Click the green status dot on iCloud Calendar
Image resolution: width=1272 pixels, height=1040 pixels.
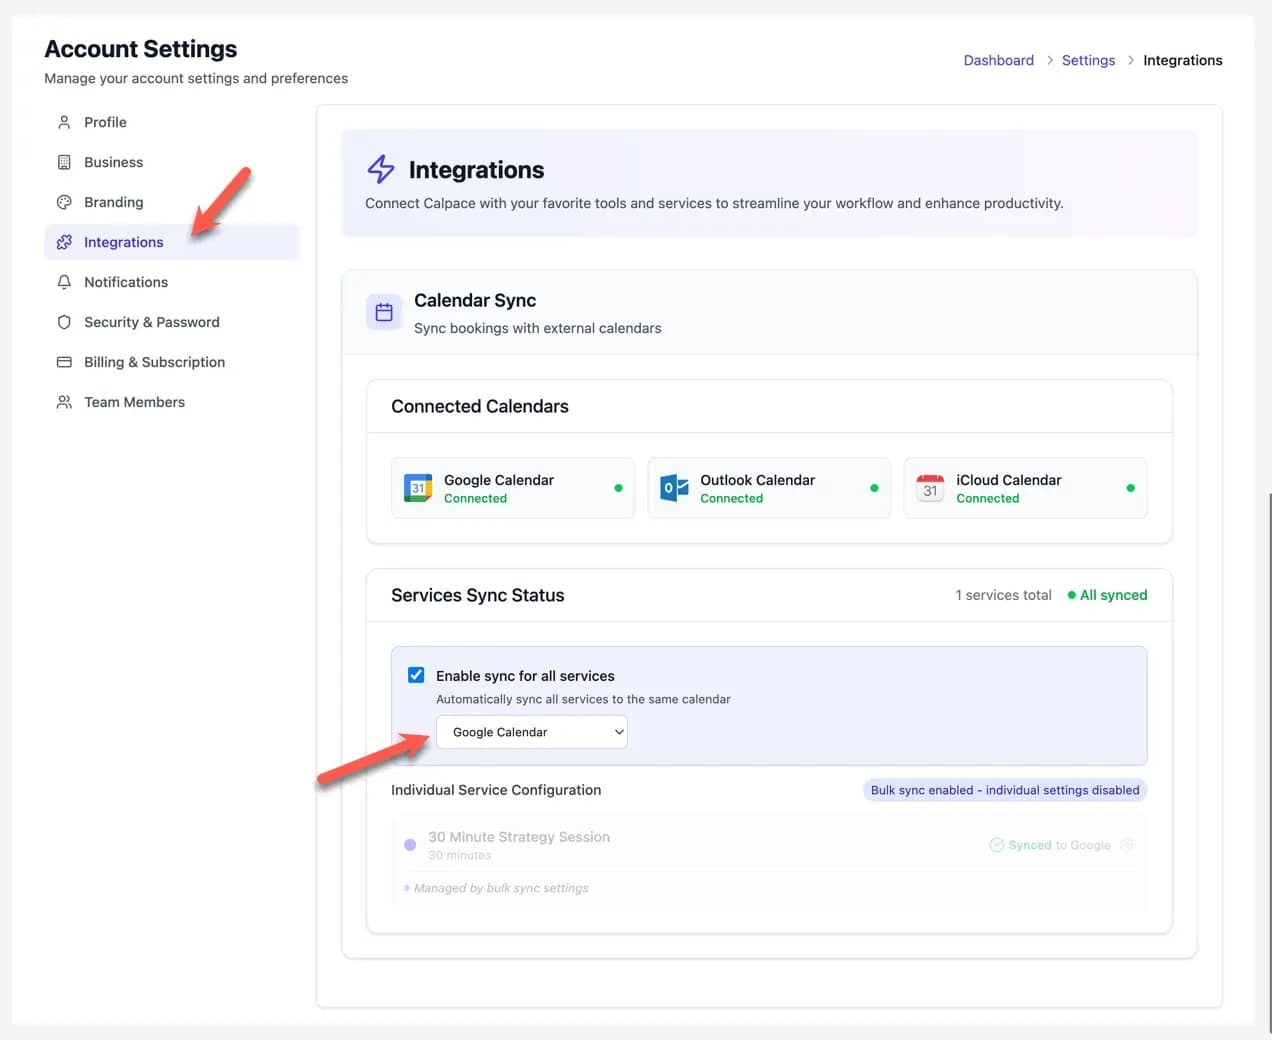[x=1130, y=488]
